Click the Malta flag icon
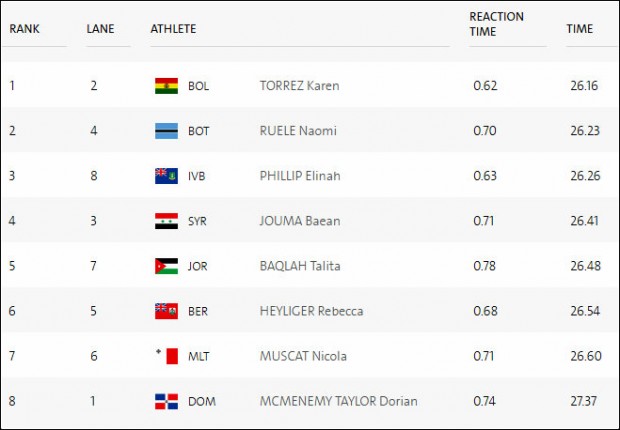The width and height of the screenshot is (620, 430). [x=166, y=356]
